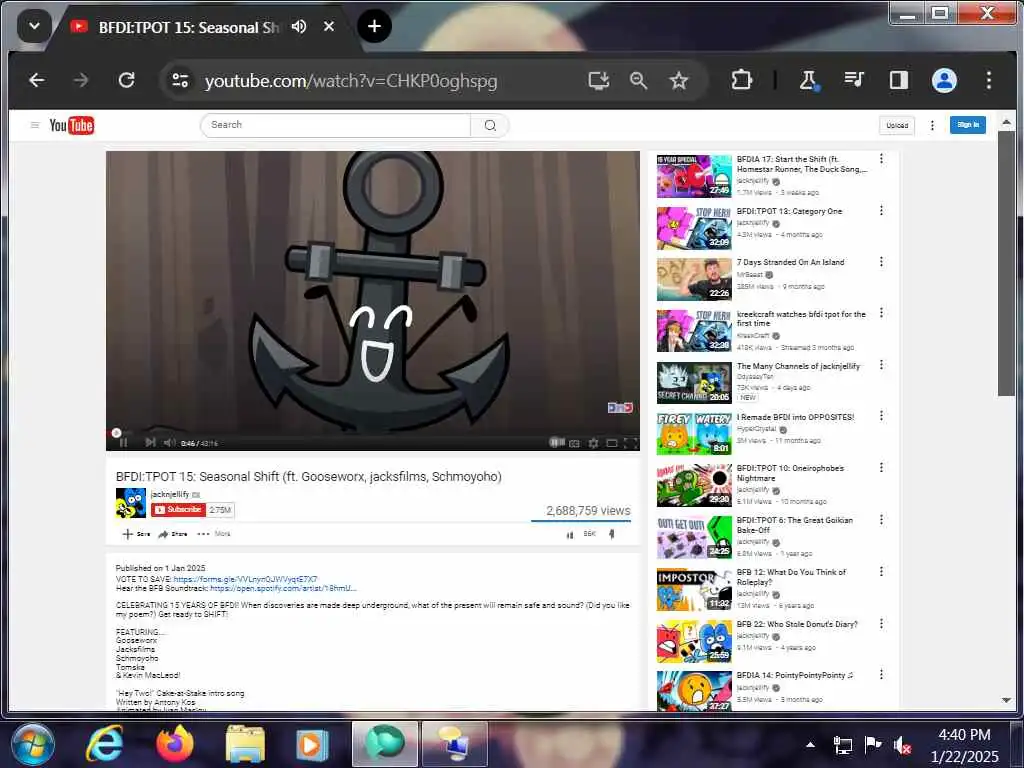Open video player settings gear
The height and width of the screenshot is (768, 1024).
pos(593,443)
